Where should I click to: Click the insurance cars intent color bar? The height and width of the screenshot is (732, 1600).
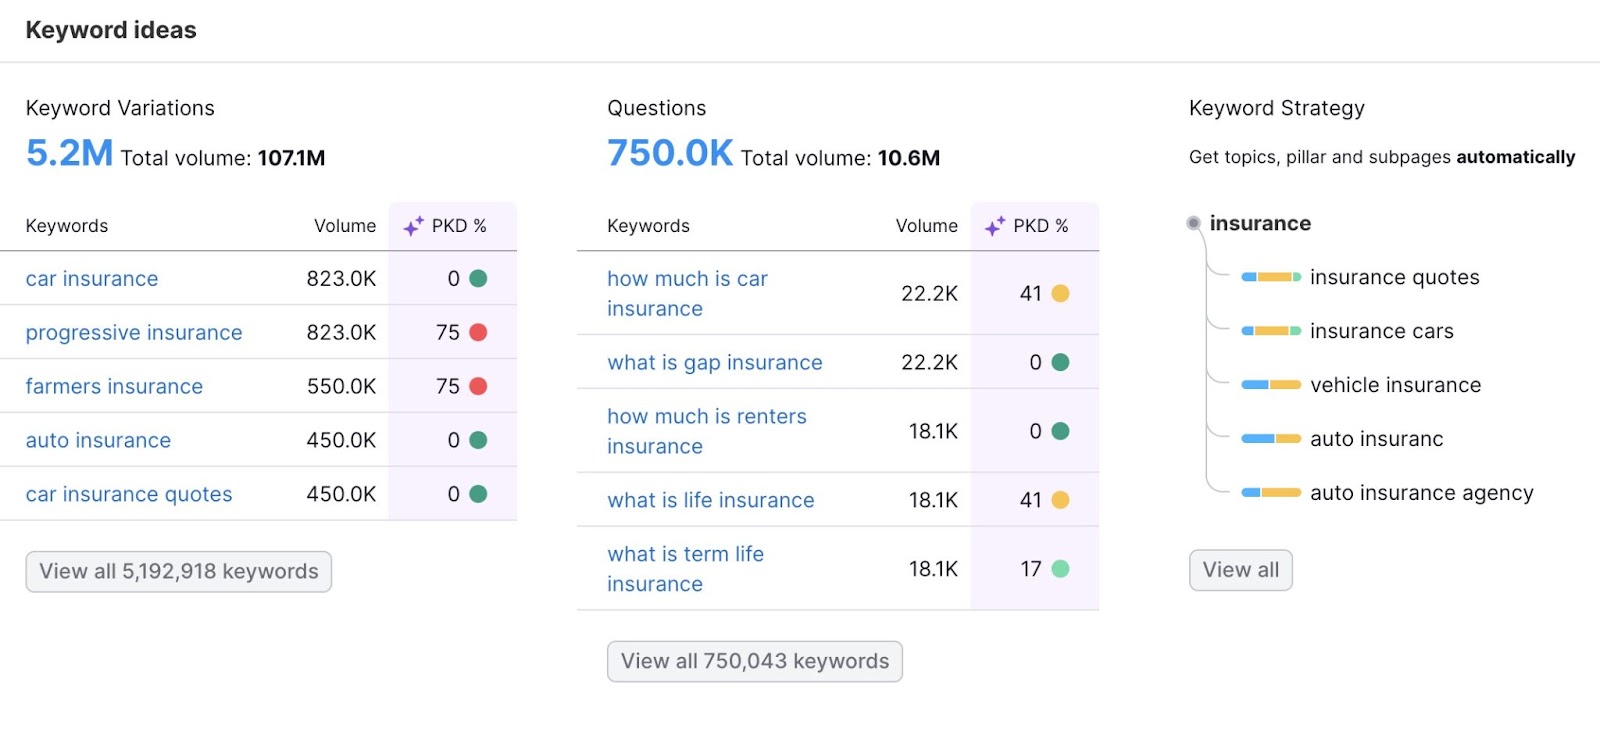tap(1271, 331)
